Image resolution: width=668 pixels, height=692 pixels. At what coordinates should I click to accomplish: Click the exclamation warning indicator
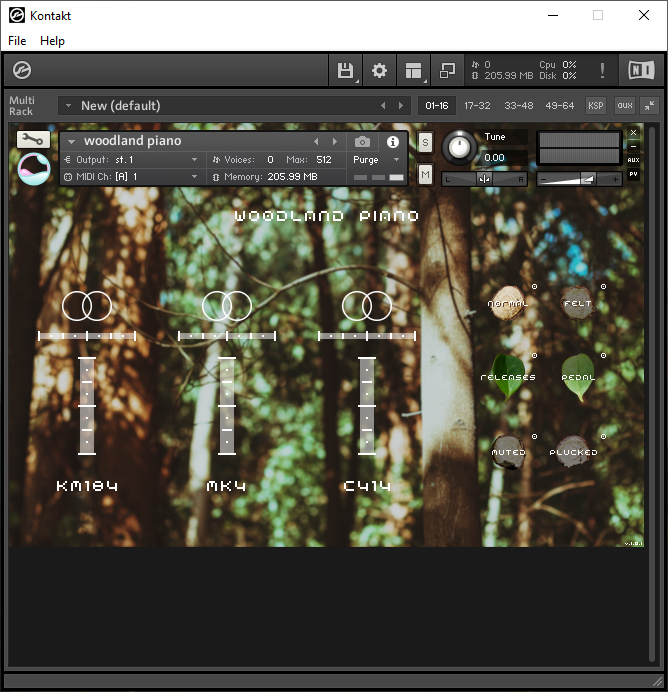602,71
